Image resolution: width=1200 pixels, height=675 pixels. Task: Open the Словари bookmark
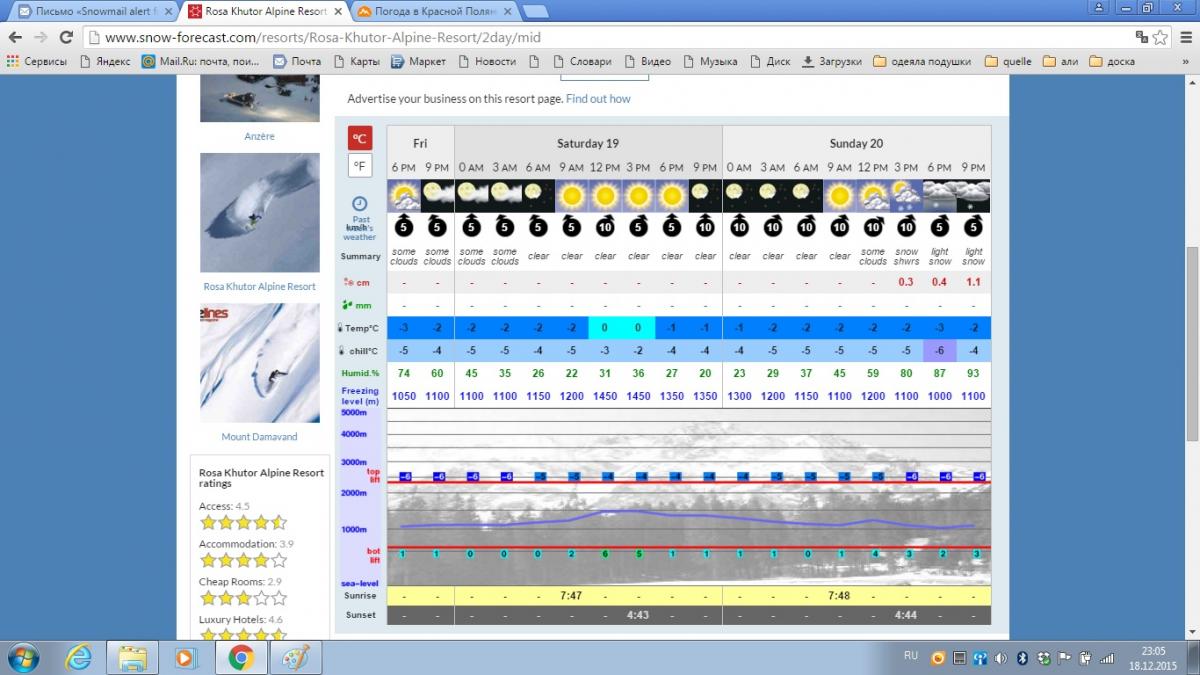[x=581, y=61]
